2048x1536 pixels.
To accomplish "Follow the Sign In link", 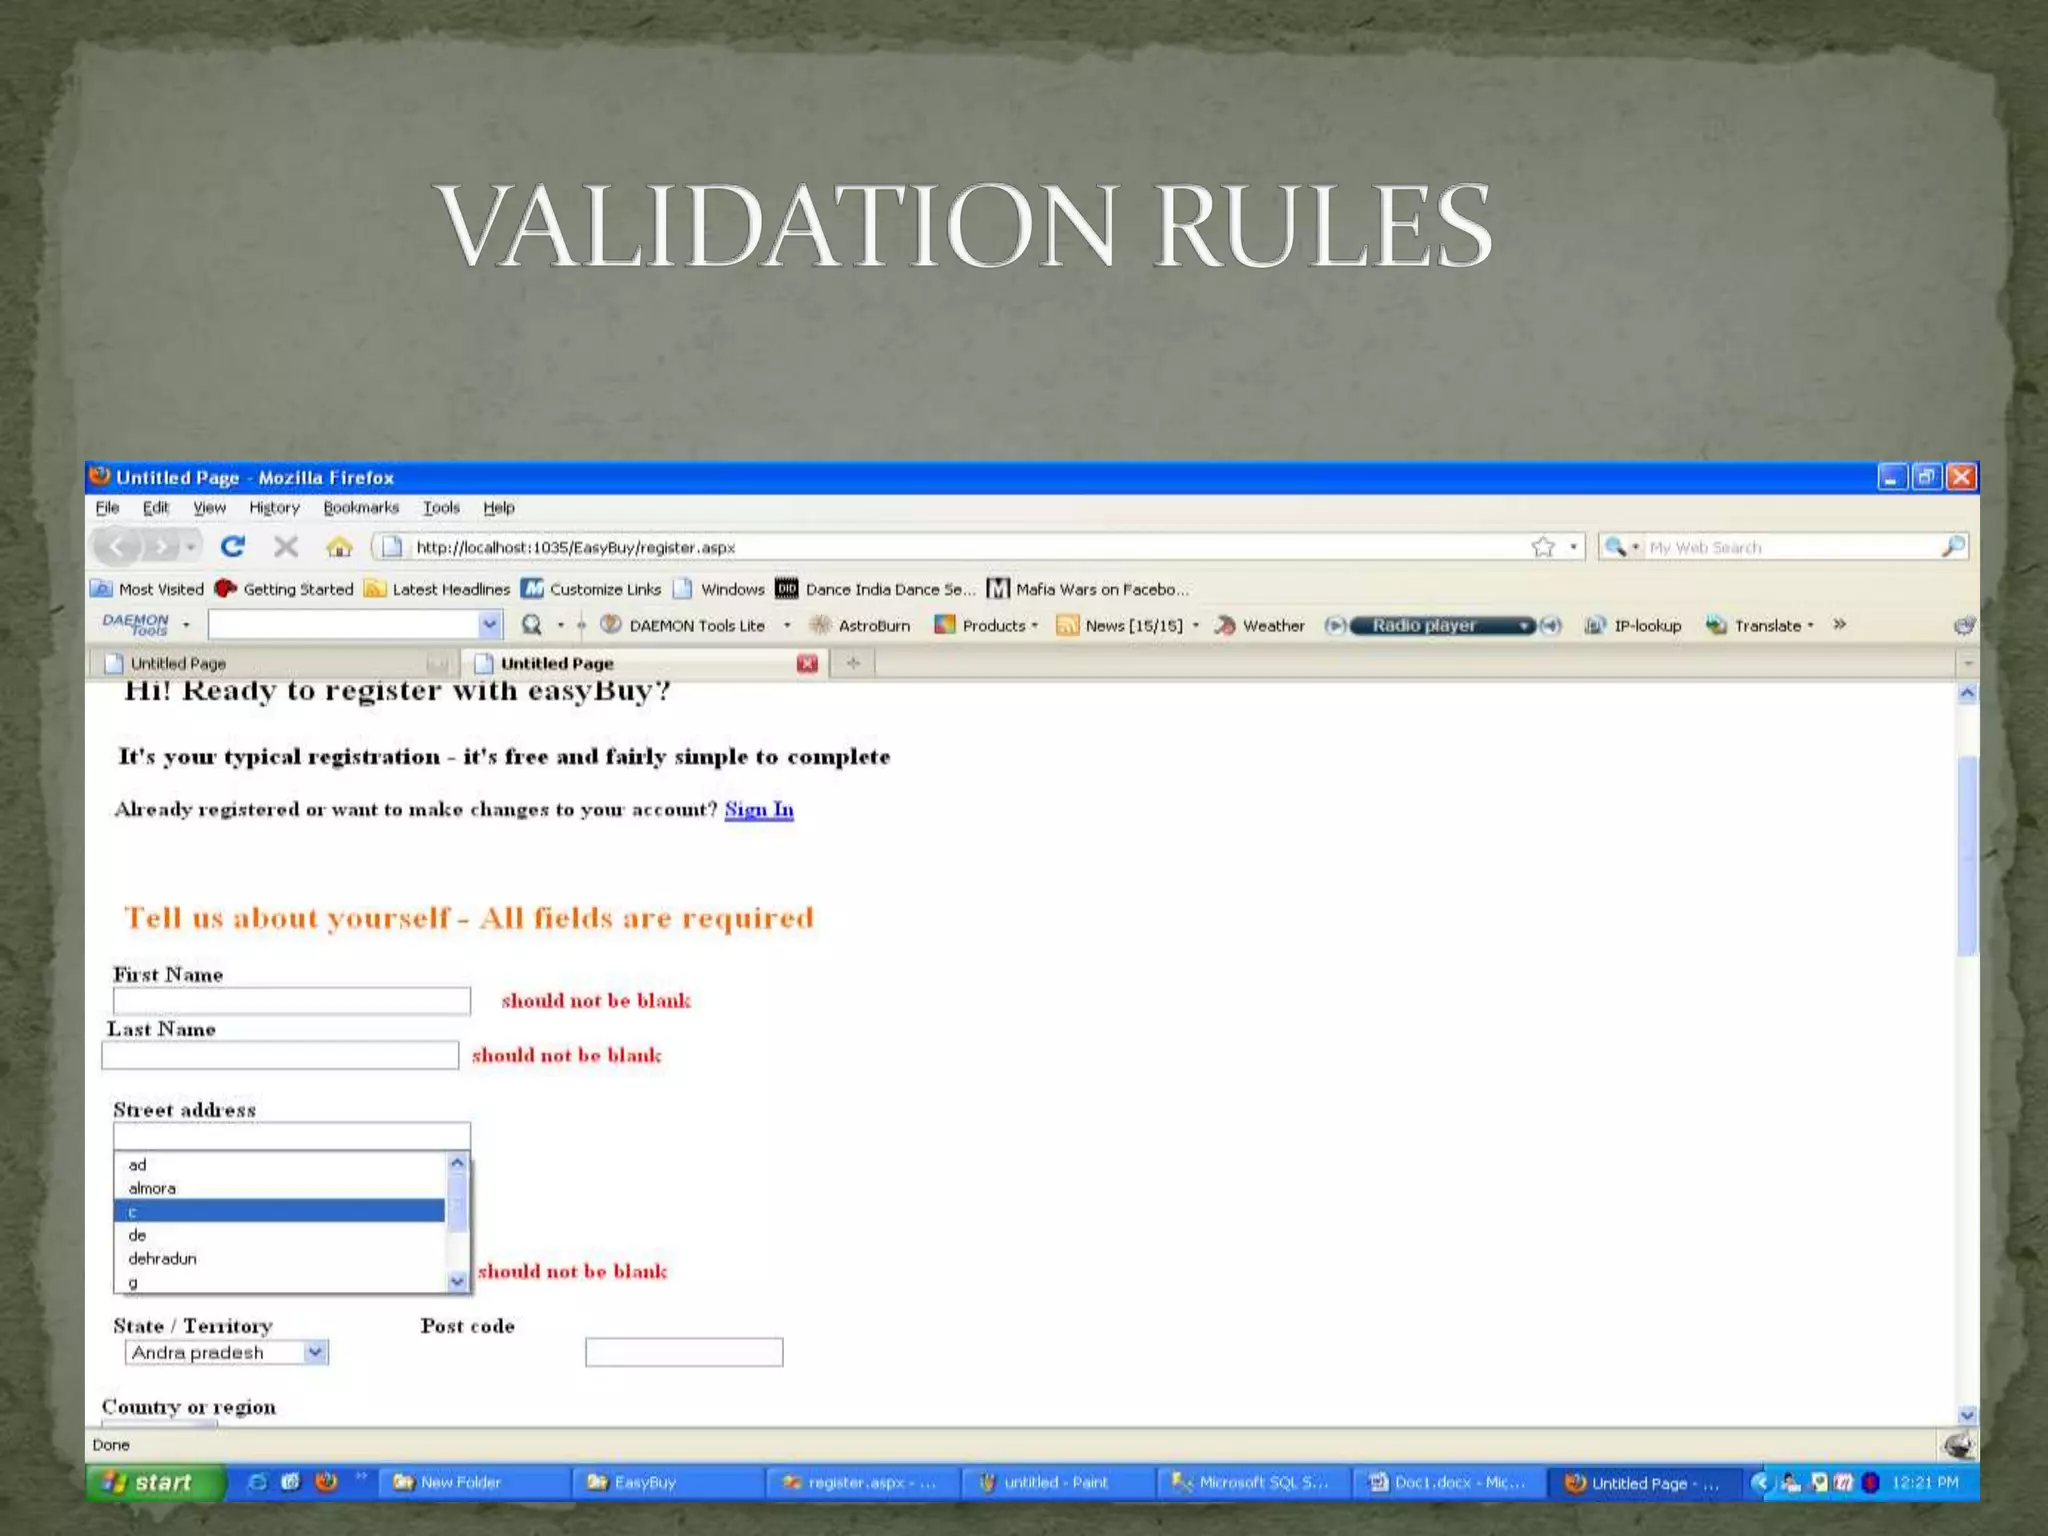I will [x=758, y=809].
